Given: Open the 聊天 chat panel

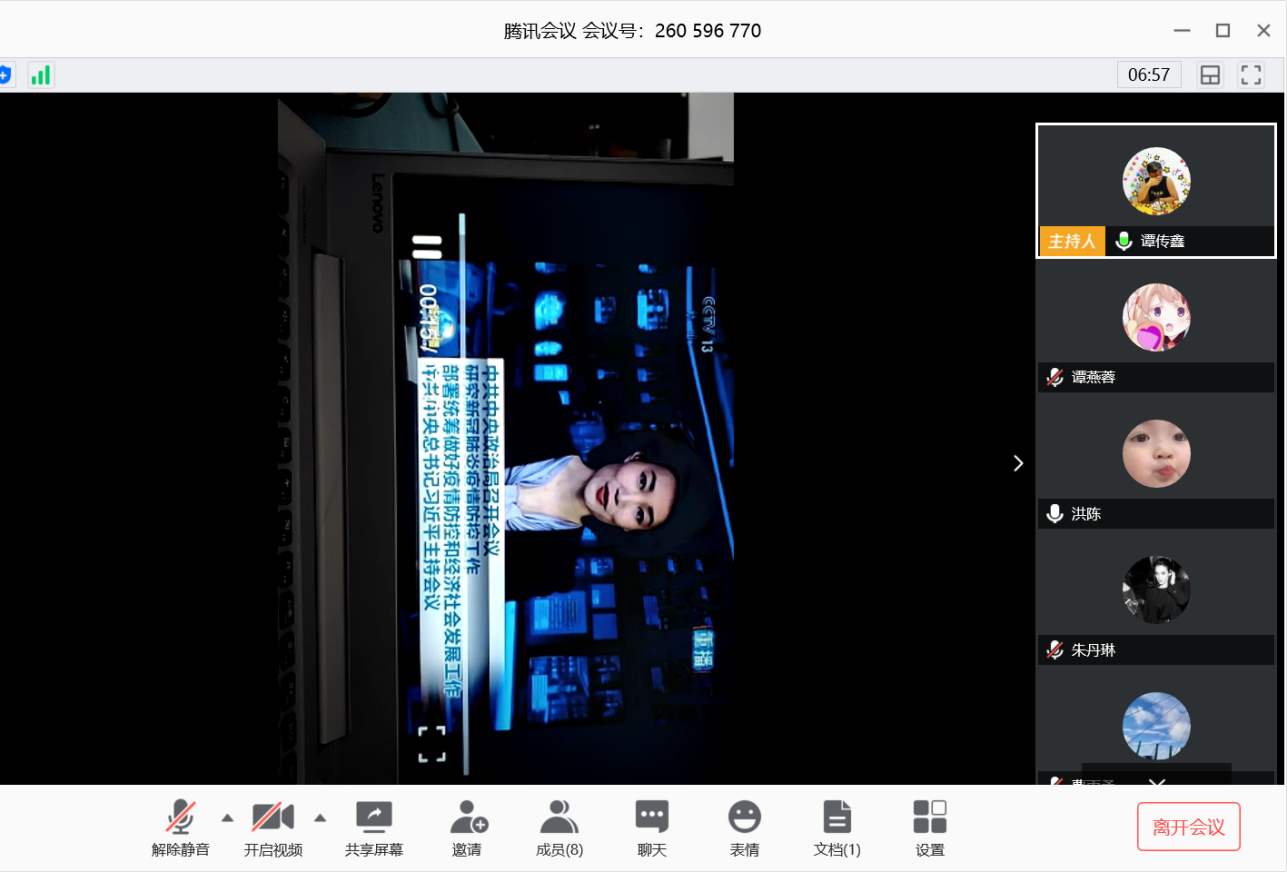Looking at the screenshot, I should coord(652,828).
